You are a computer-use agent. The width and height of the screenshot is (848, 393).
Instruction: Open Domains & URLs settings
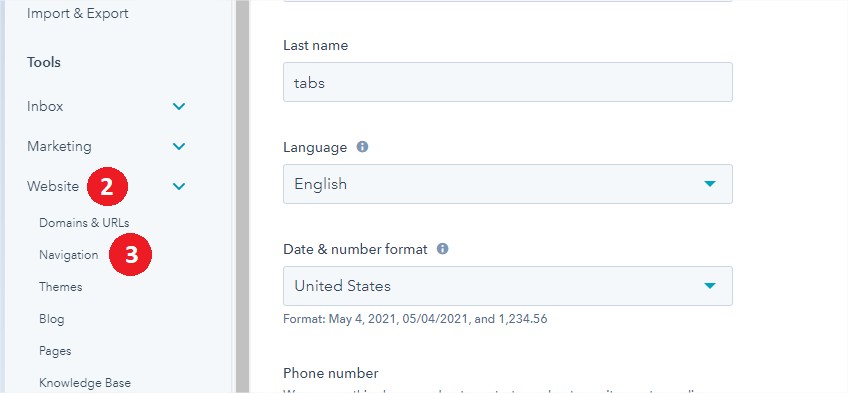(84, 223)
